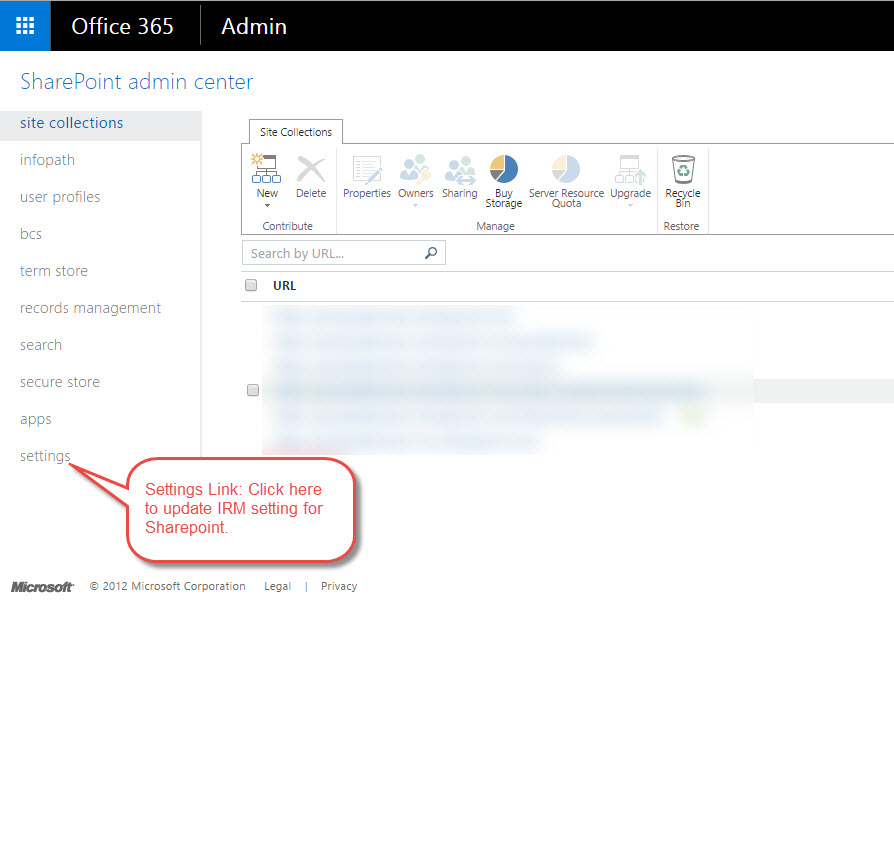Click the search magnifier icon
The width and height of the screenshot is (894, 843).
431,253
